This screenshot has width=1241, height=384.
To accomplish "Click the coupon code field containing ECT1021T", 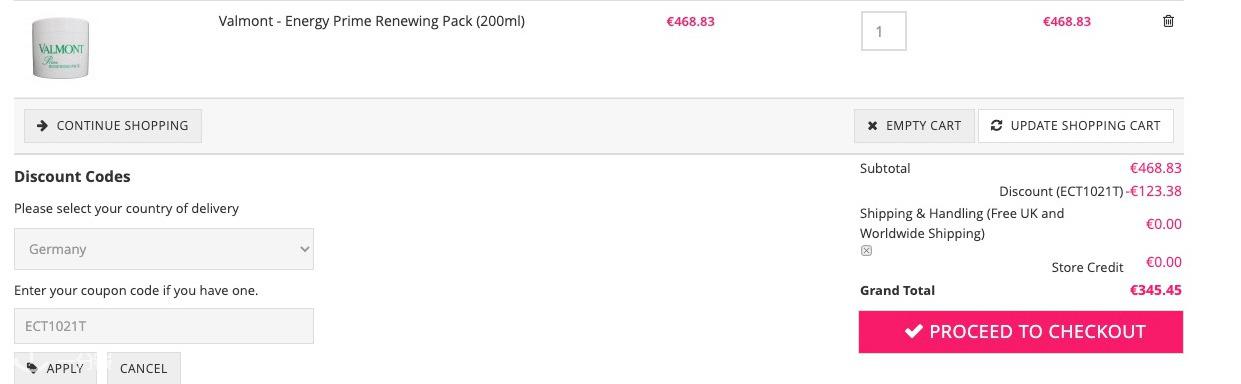I will pyautogui.click(x=164, y=326).
